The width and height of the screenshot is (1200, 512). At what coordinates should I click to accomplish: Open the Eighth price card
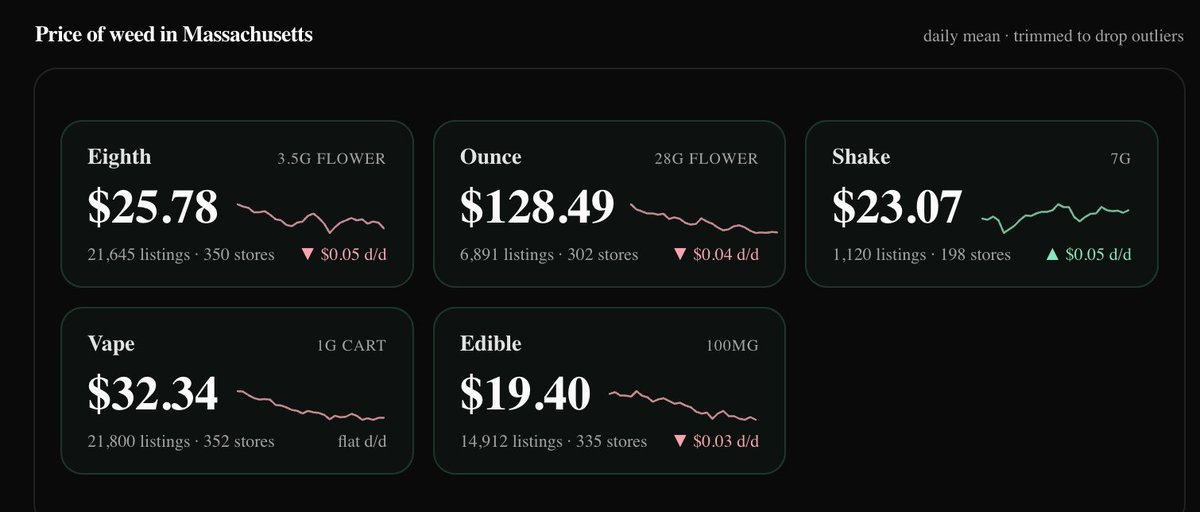coord(237,206)
